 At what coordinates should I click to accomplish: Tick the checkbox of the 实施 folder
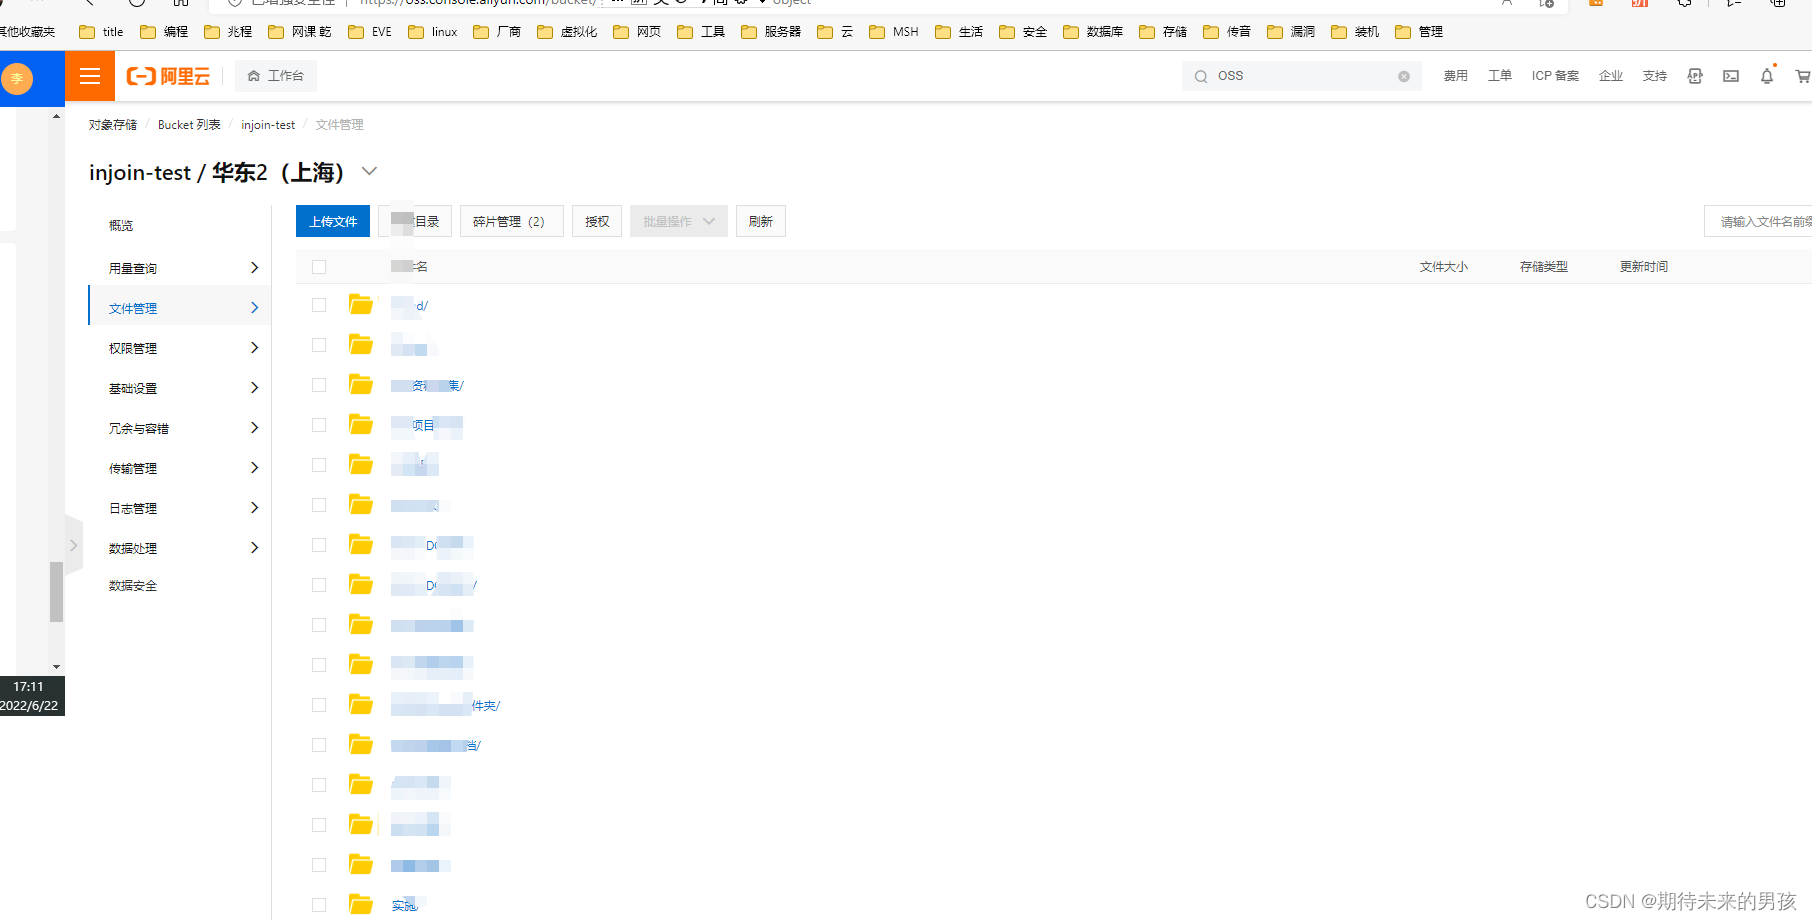[319, 905]
